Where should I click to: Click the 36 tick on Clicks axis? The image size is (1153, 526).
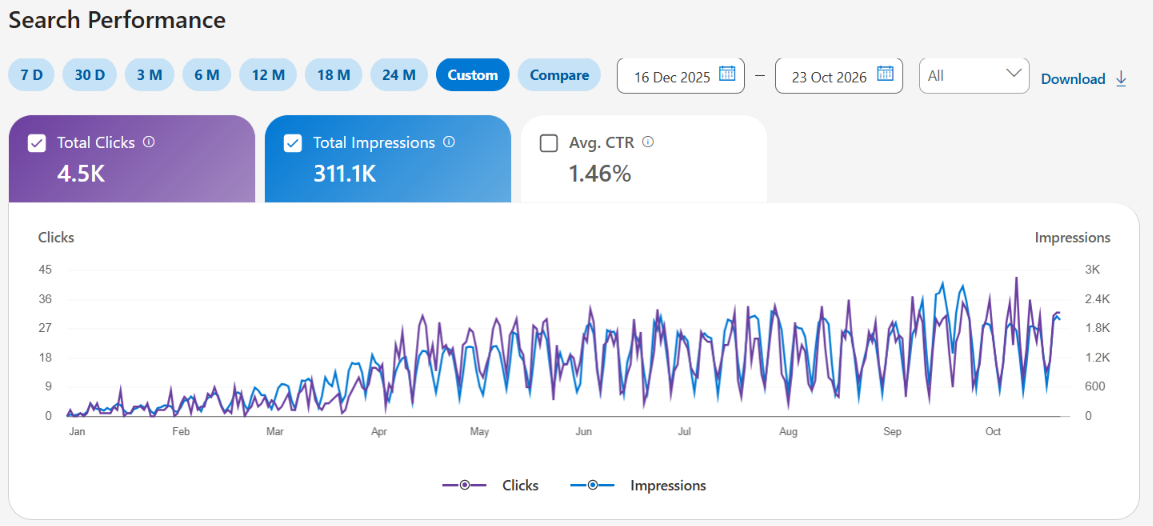tap(45, 299)
